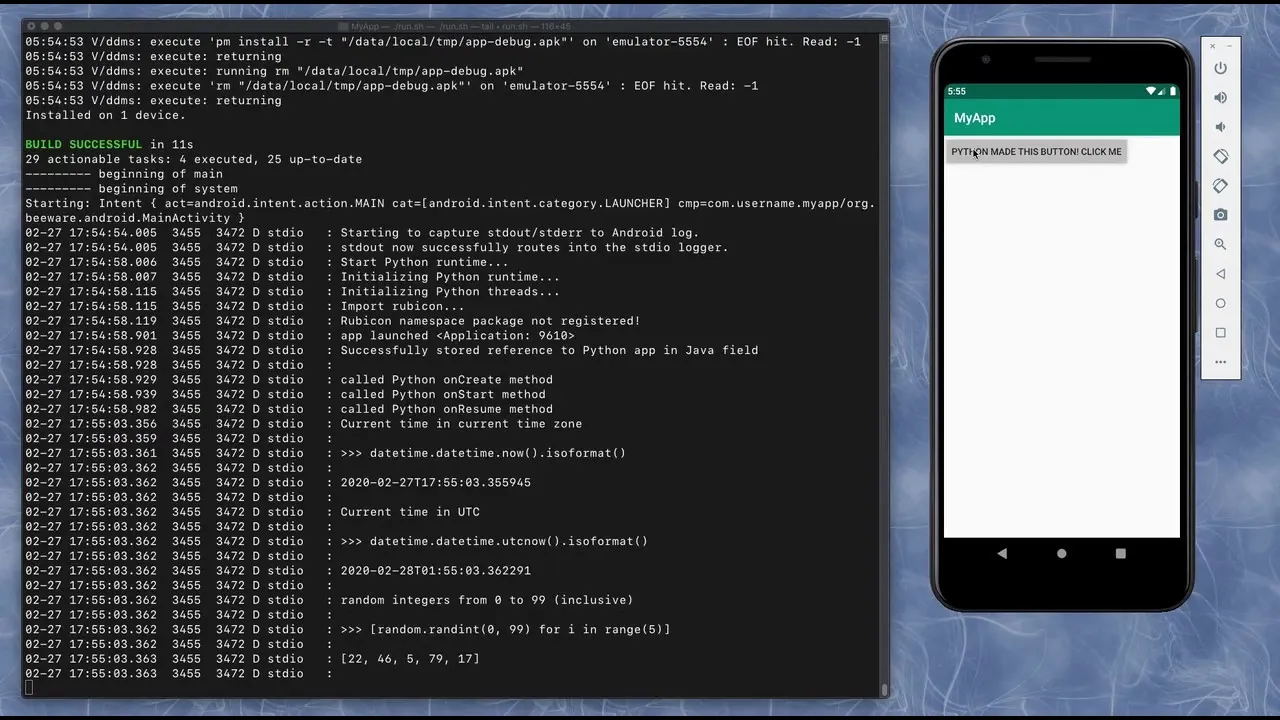Click the 5:55 clock in the status bar
1280x720 pixels.
tap(957, 91)
